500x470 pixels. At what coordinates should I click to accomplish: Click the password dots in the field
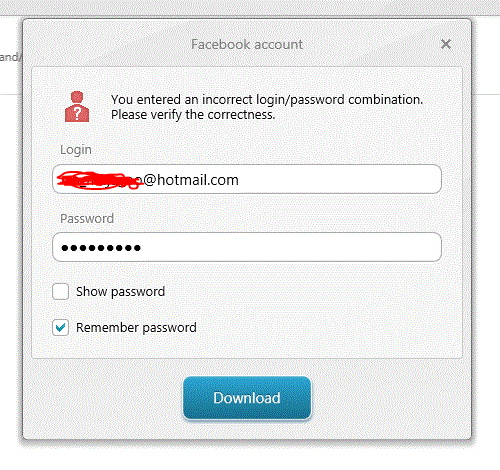pos(101,248)
